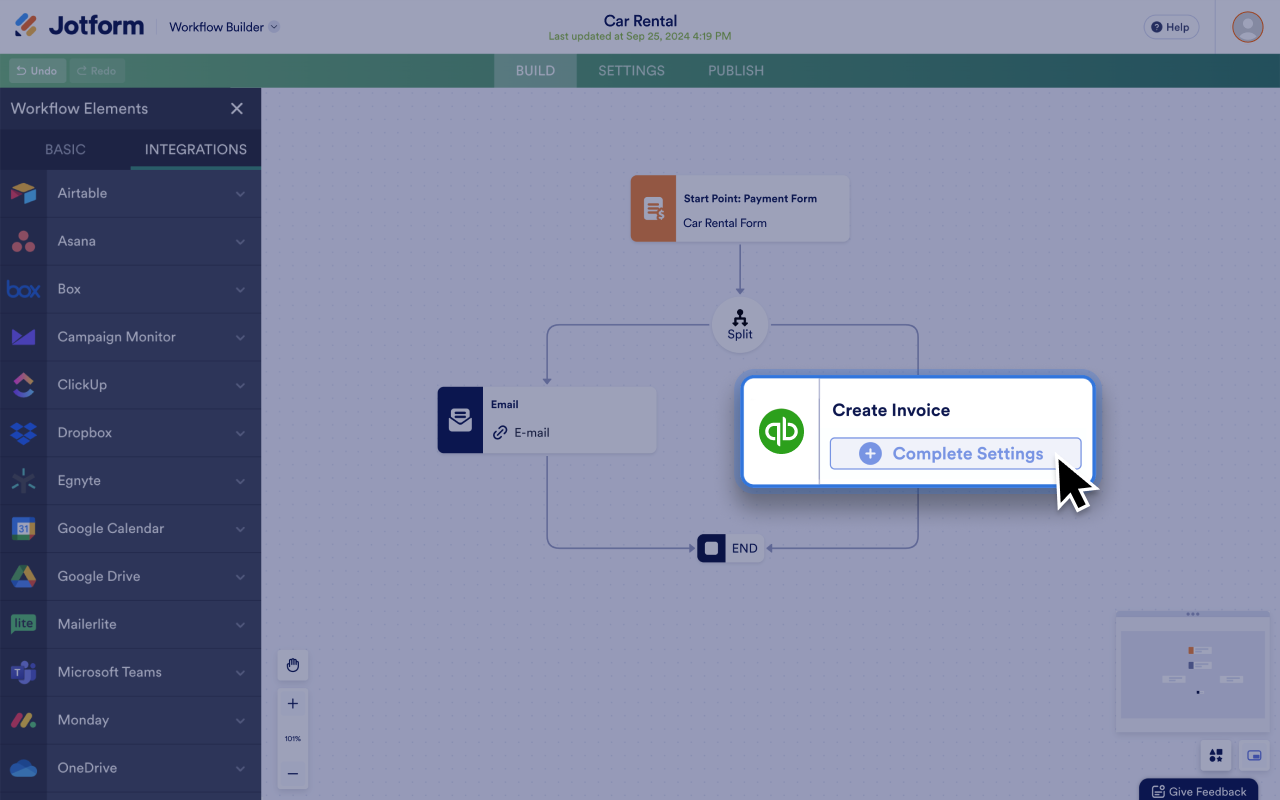Screen dimensions: 1280x800
Task: Open the Help button
Action: [x=1171, y=27]
